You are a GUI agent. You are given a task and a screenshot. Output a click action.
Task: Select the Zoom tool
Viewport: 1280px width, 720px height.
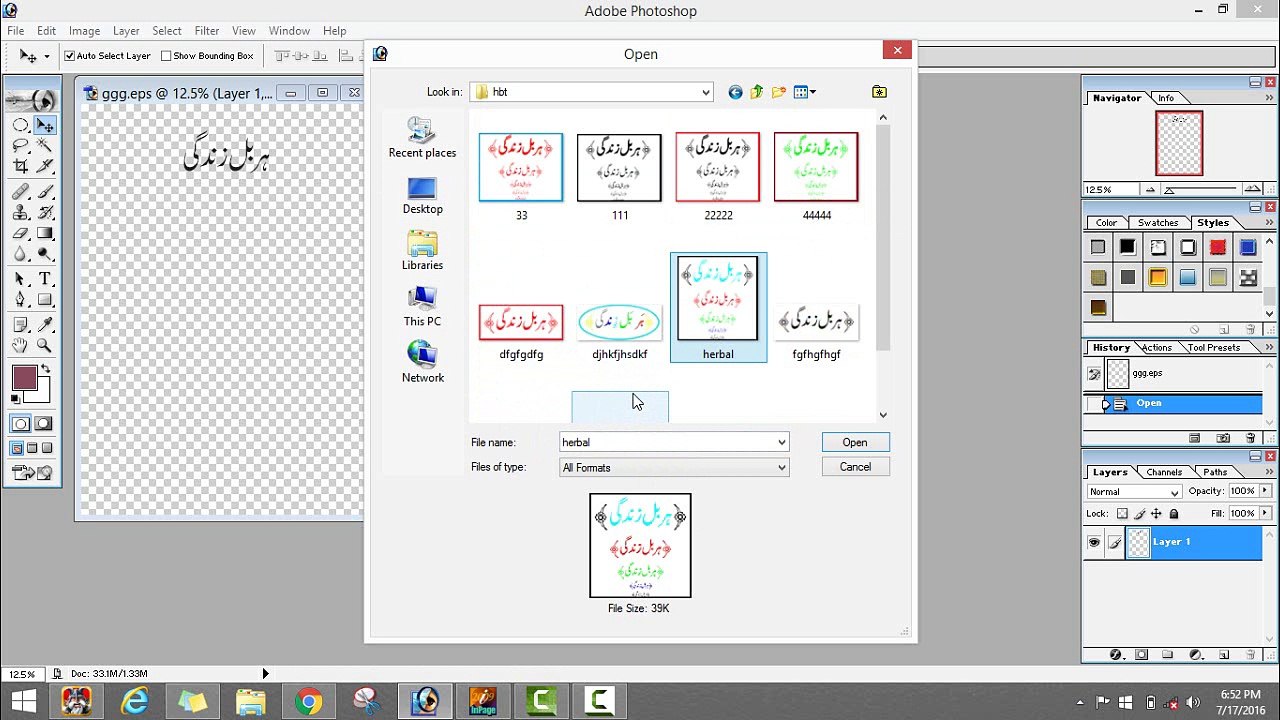45,346
